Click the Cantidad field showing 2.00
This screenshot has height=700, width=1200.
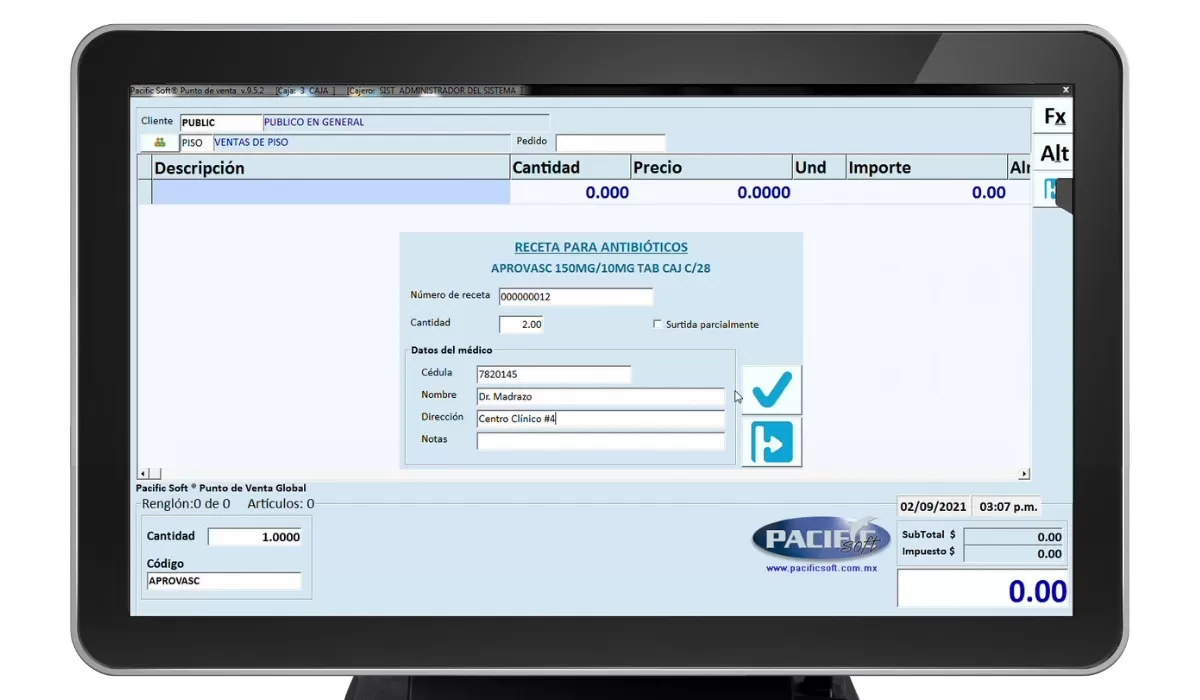(525, 323)
